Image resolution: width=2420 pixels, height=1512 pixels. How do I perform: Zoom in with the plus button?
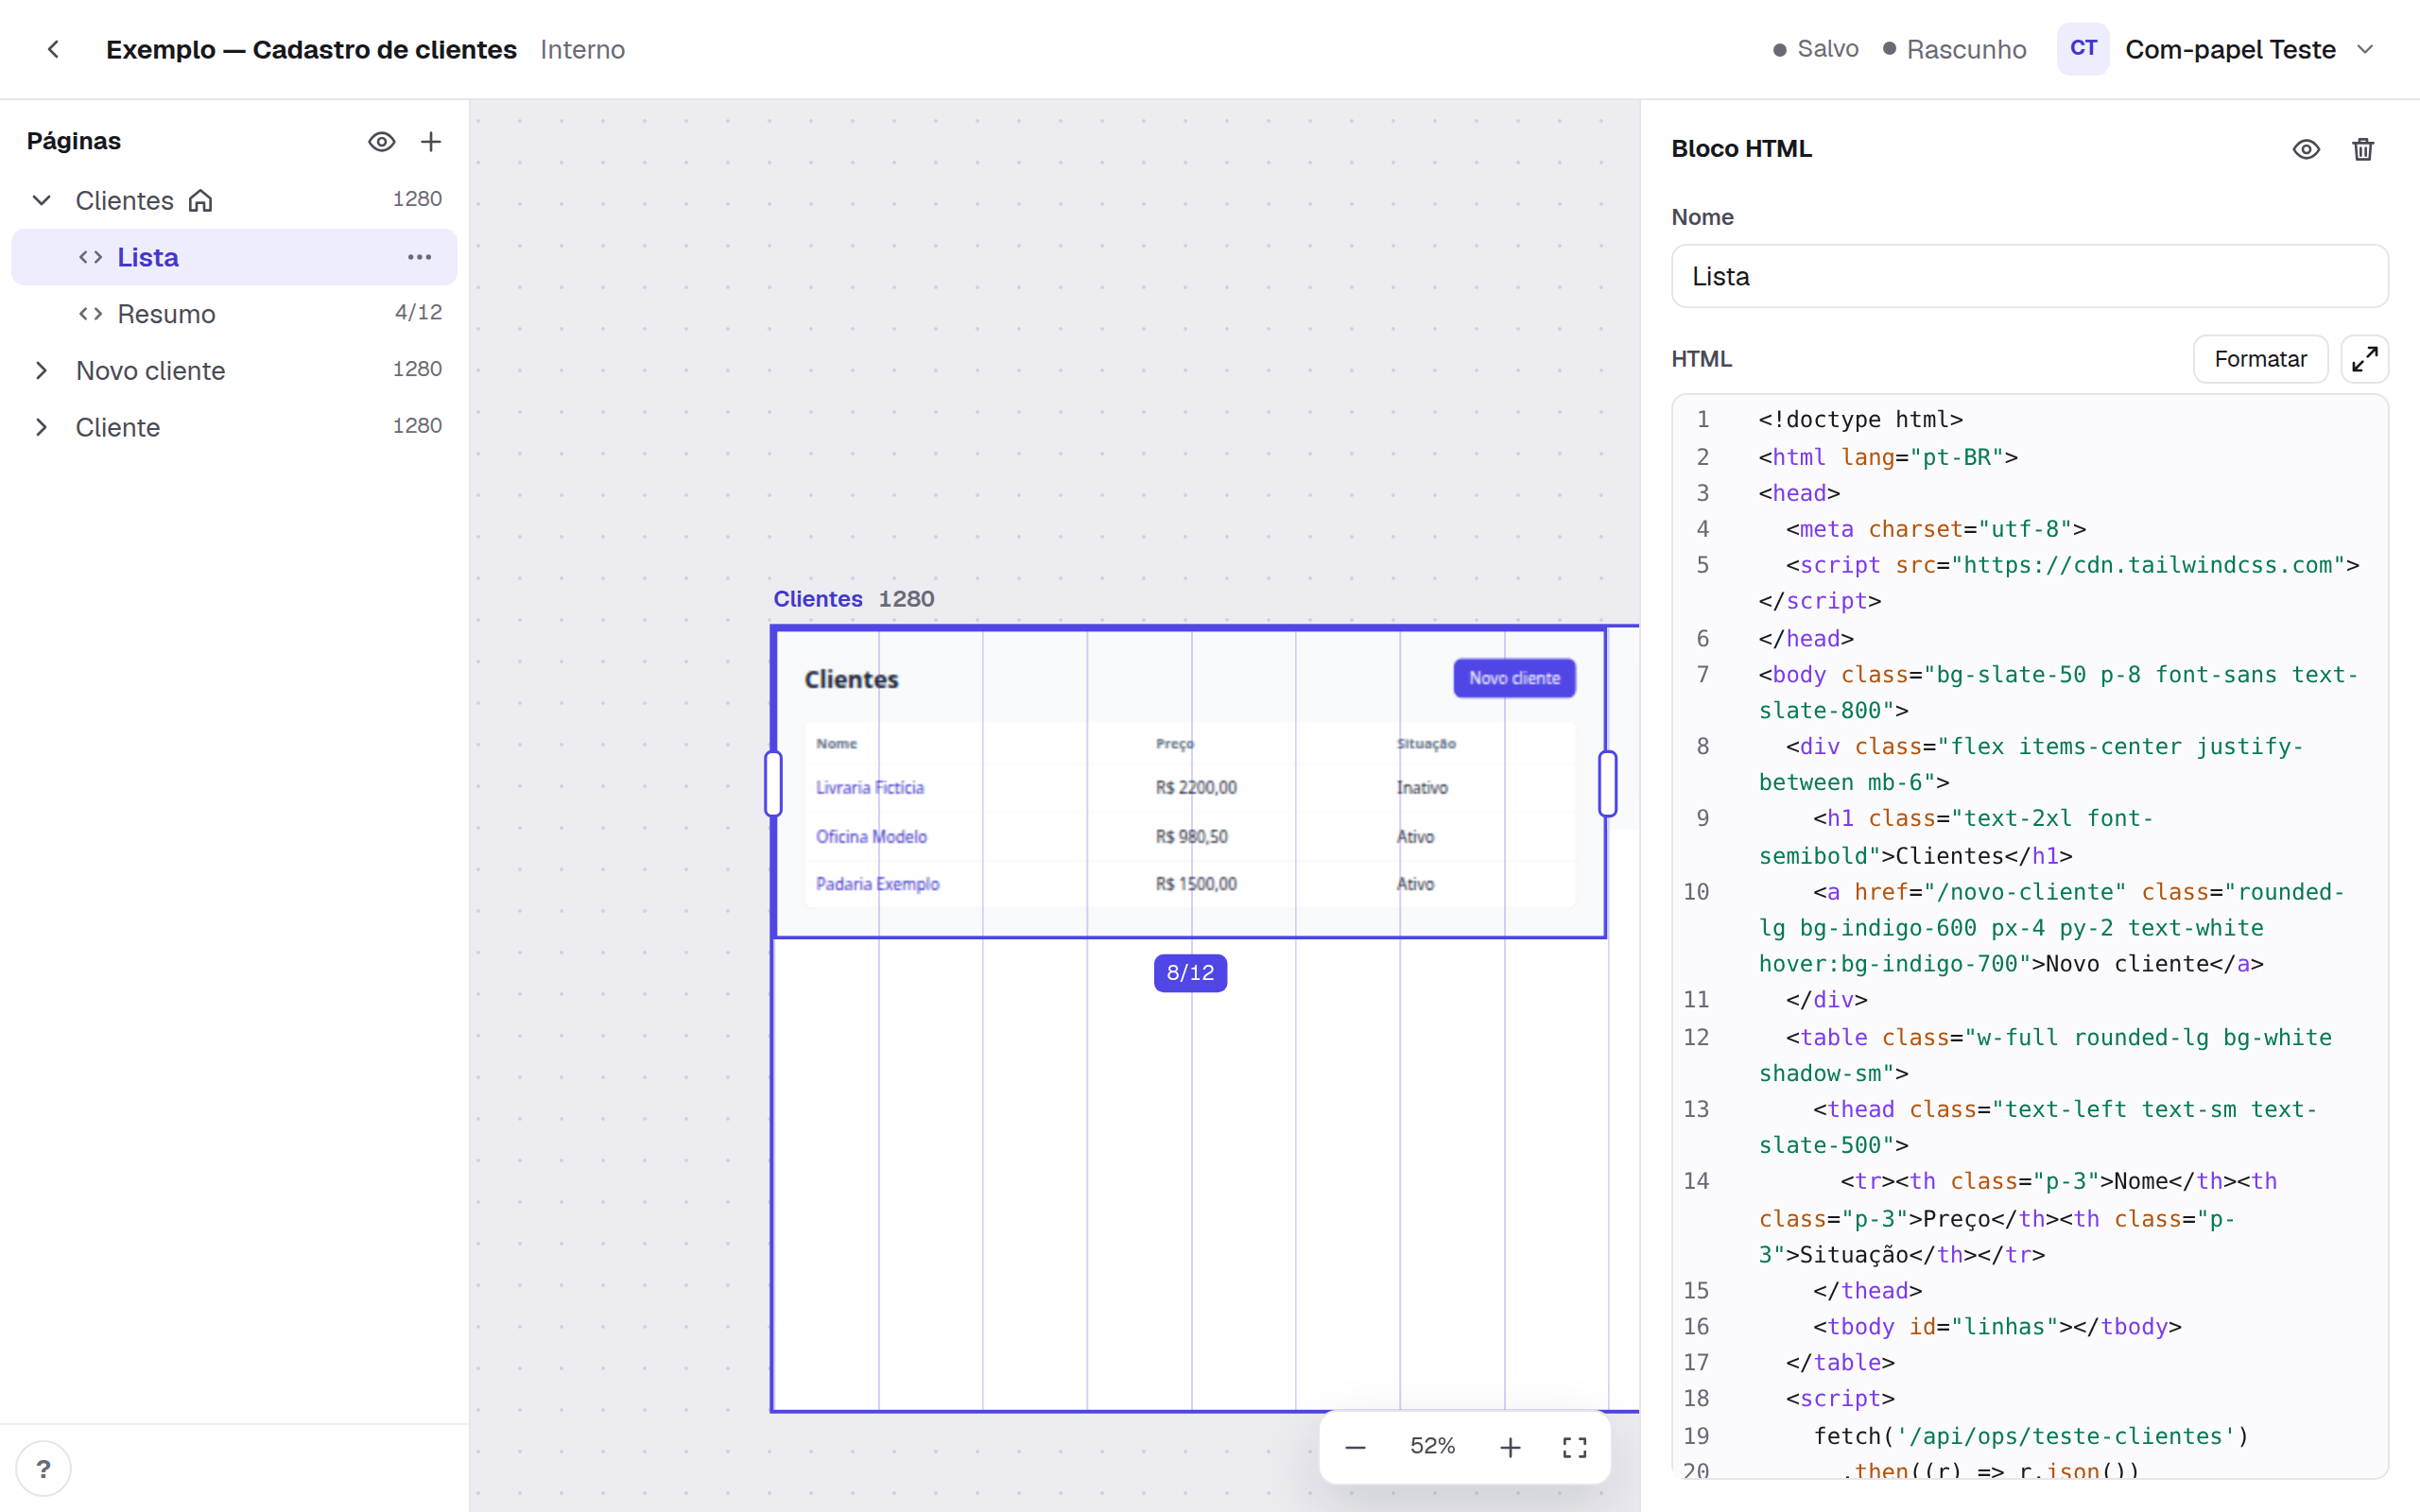pyautogui.click(x=1510, y=1447)
